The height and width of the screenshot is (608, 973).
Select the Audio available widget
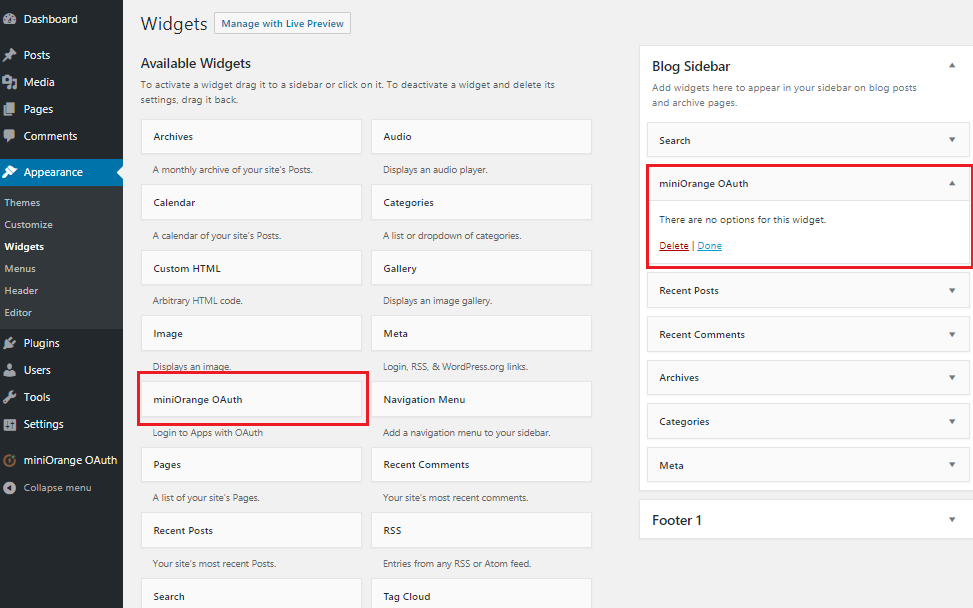click(482, 136)
